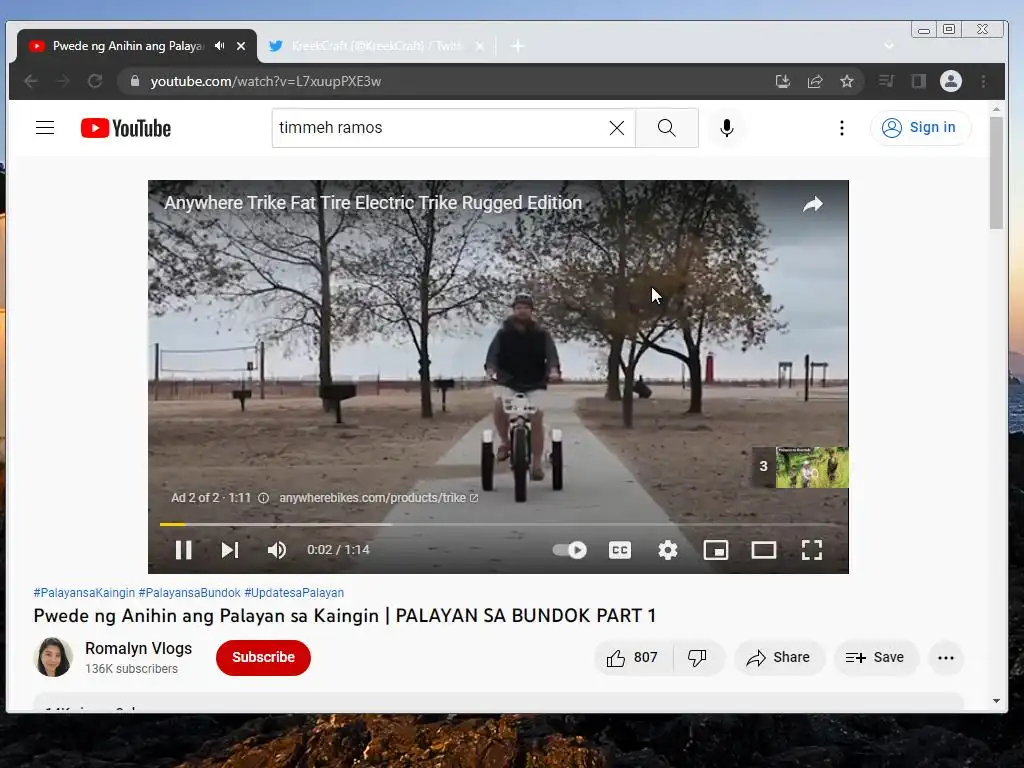Open the player settings gear

(x=667, y=550)
